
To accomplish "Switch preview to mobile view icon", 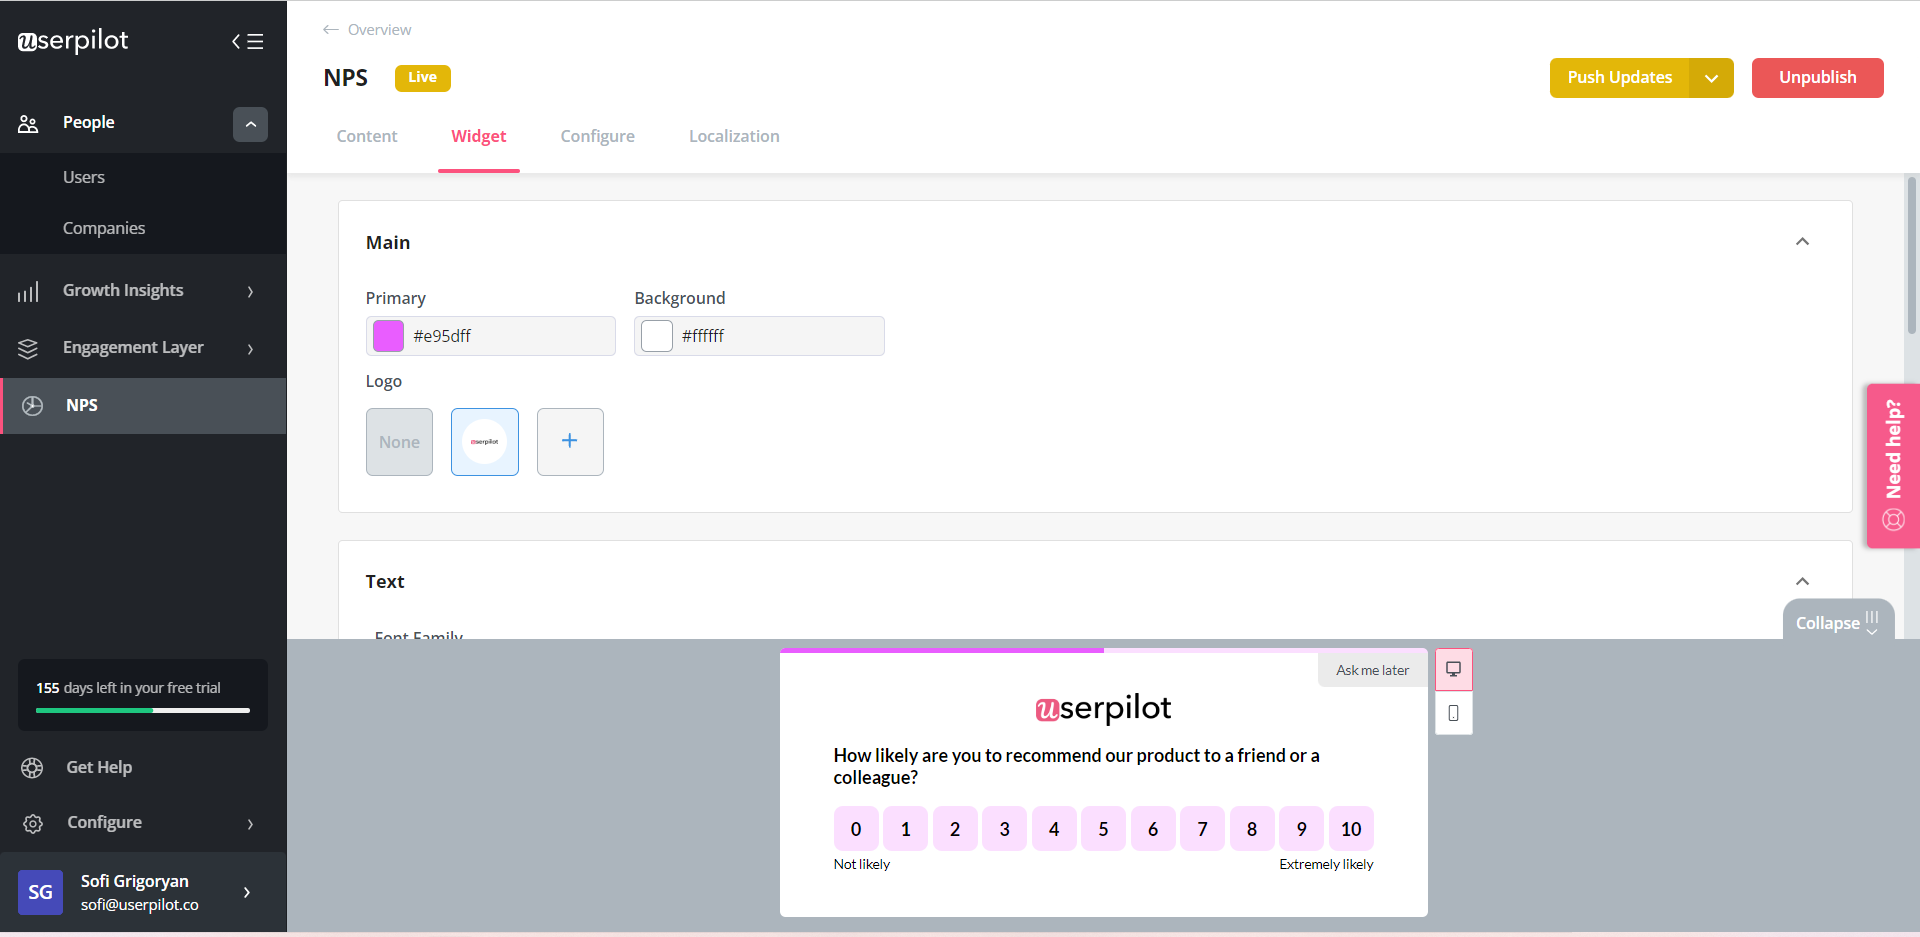I will coord(1454,713).
